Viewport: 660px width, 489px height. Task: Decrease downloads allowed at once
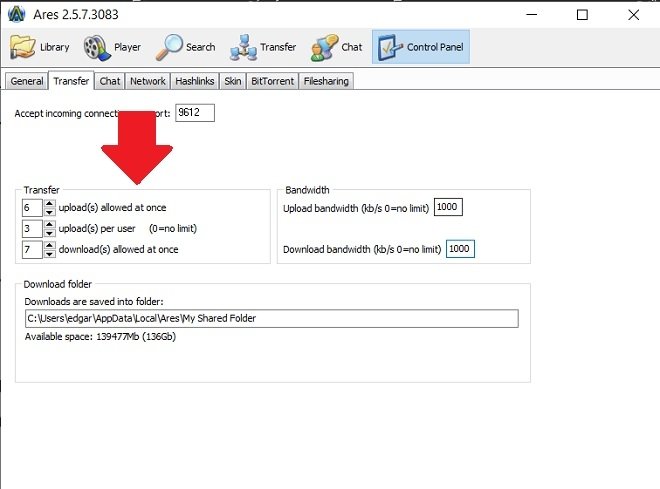50,254
